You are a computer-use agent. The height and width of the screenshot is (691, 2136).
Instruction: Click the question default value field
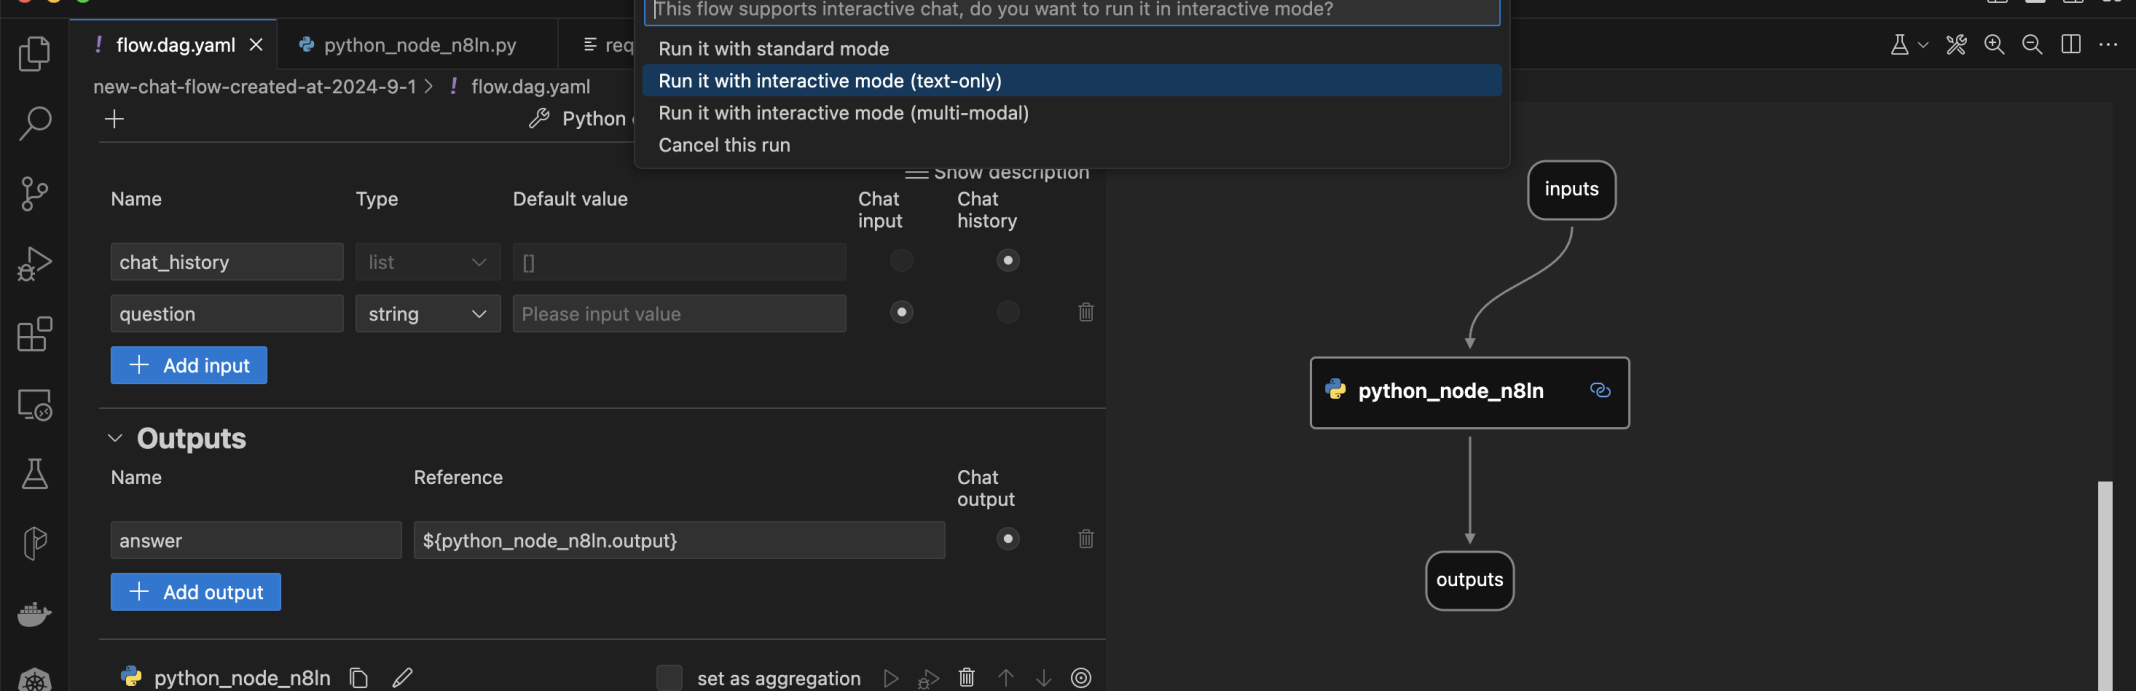(x=679, y=314)
